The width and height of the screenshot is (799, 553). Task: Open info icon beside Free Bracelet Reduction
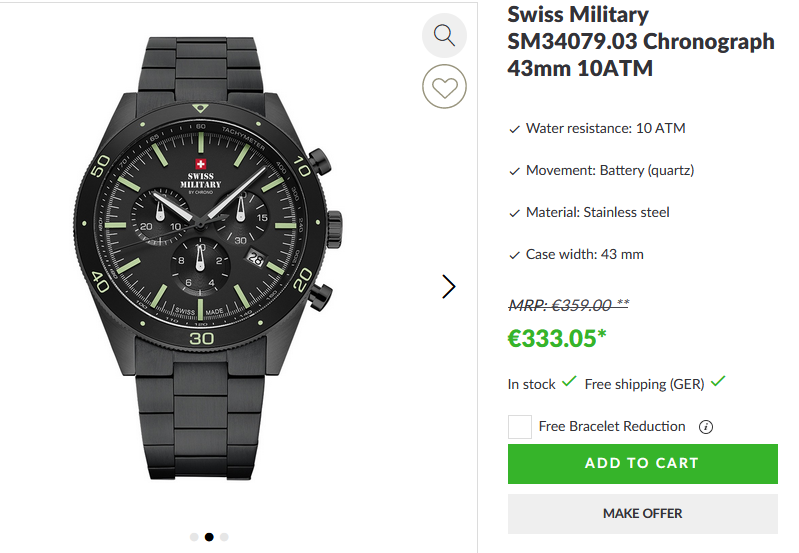706,427
